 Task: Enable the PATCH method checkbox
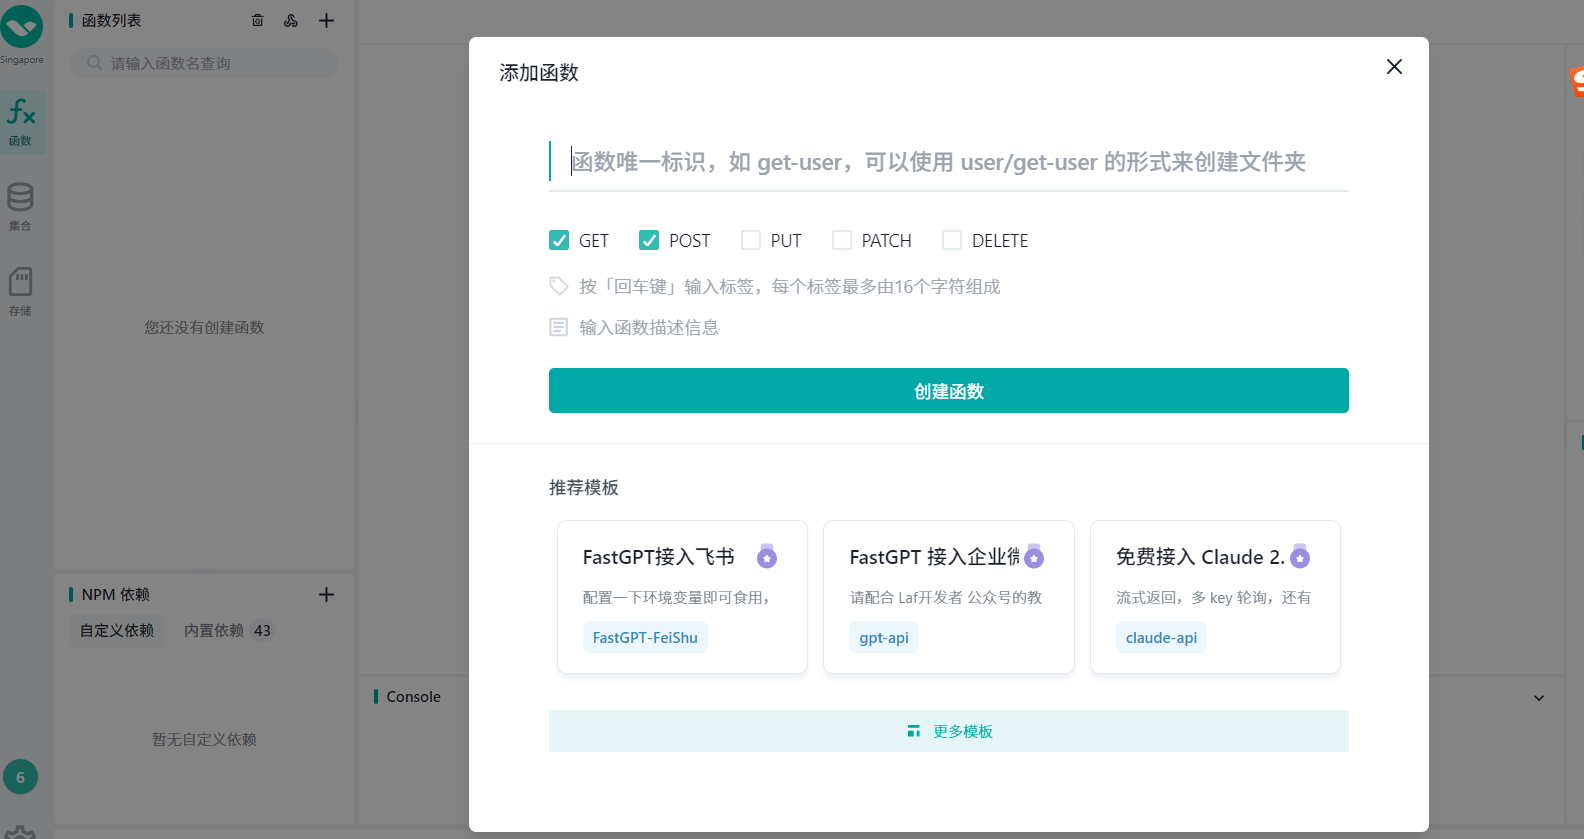[x=842, y=240]
